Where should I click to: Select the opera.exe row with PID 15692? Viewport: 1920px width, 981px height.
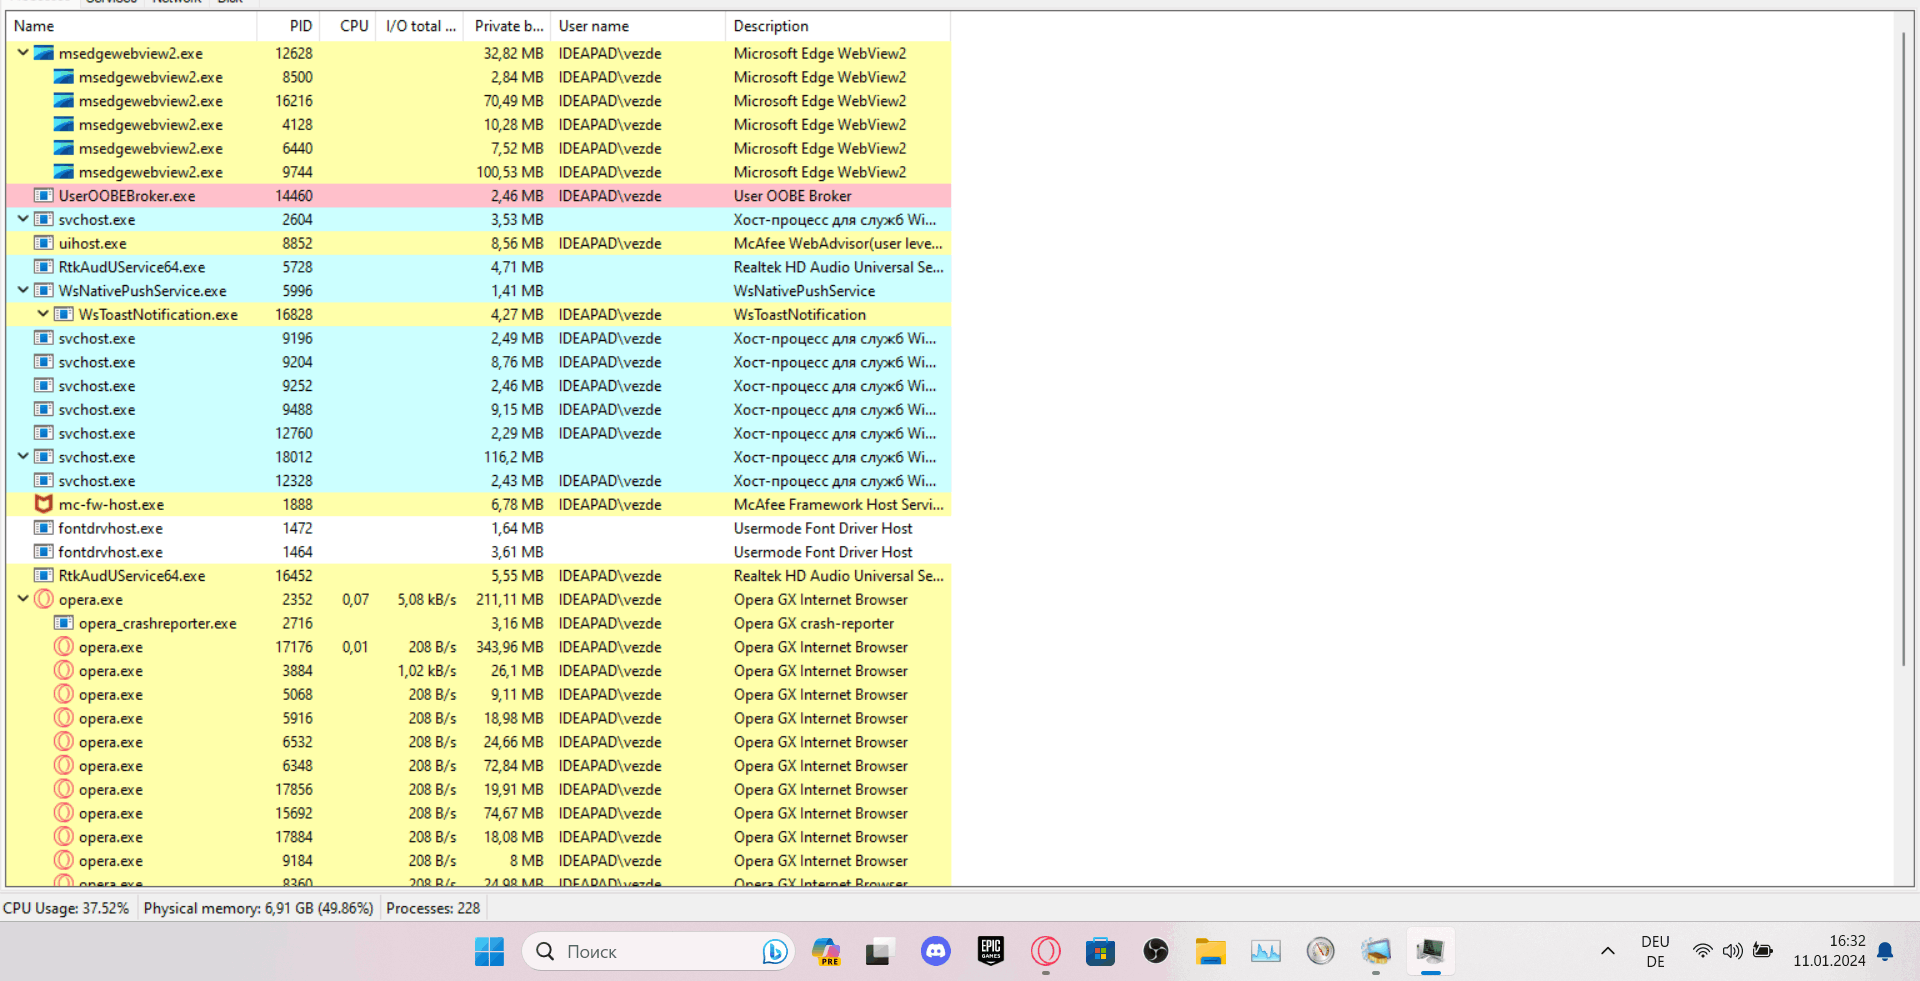click(x=478, y=813)
